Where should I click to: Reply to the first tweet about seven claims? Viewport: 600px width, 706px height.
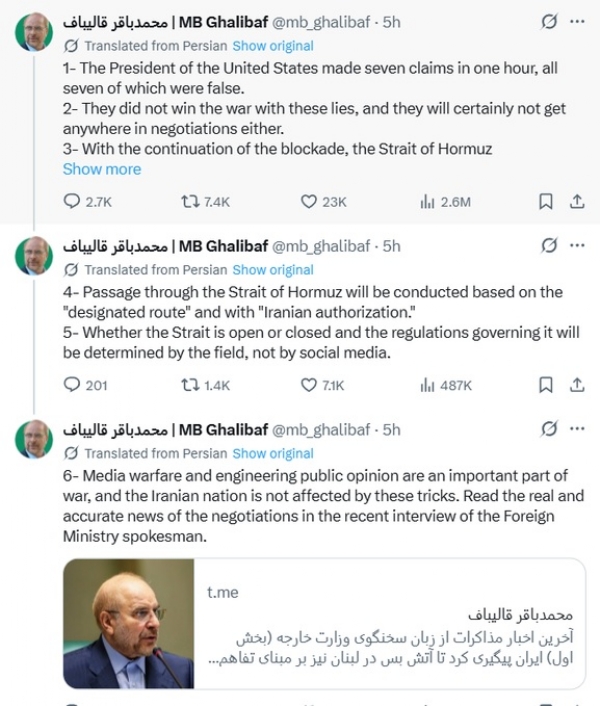[x=72, y=201]
